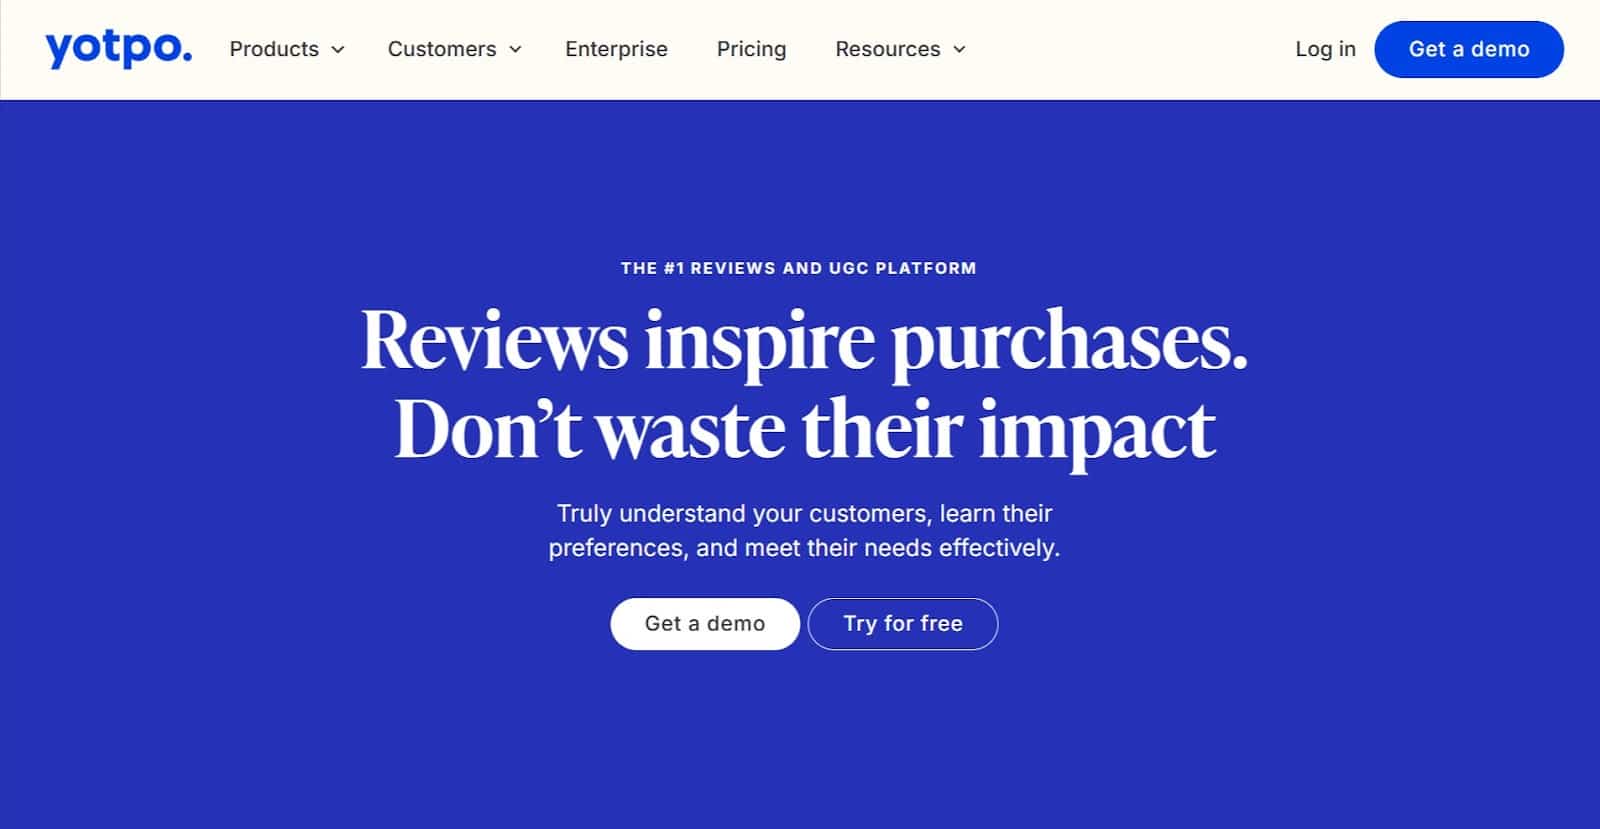Click the Resources chevron arrow
The image size is (1600, 829).
pyautogui.click(x=960, y=50)
